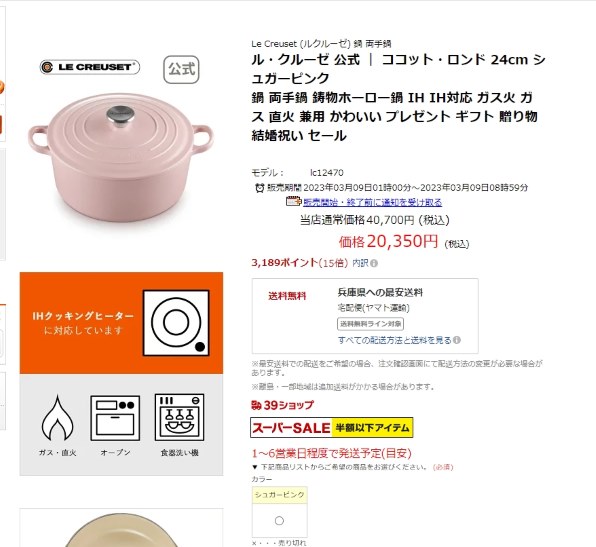Click the info icon next to 内訳
Screen dimensions: 596x547
[x=374, y=263]
